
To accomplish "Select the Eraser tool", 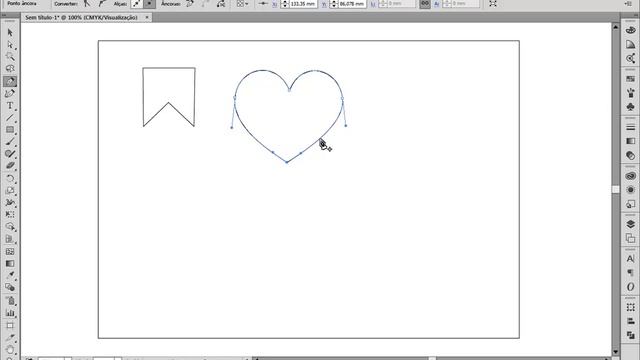I will [x=10, y=166].
